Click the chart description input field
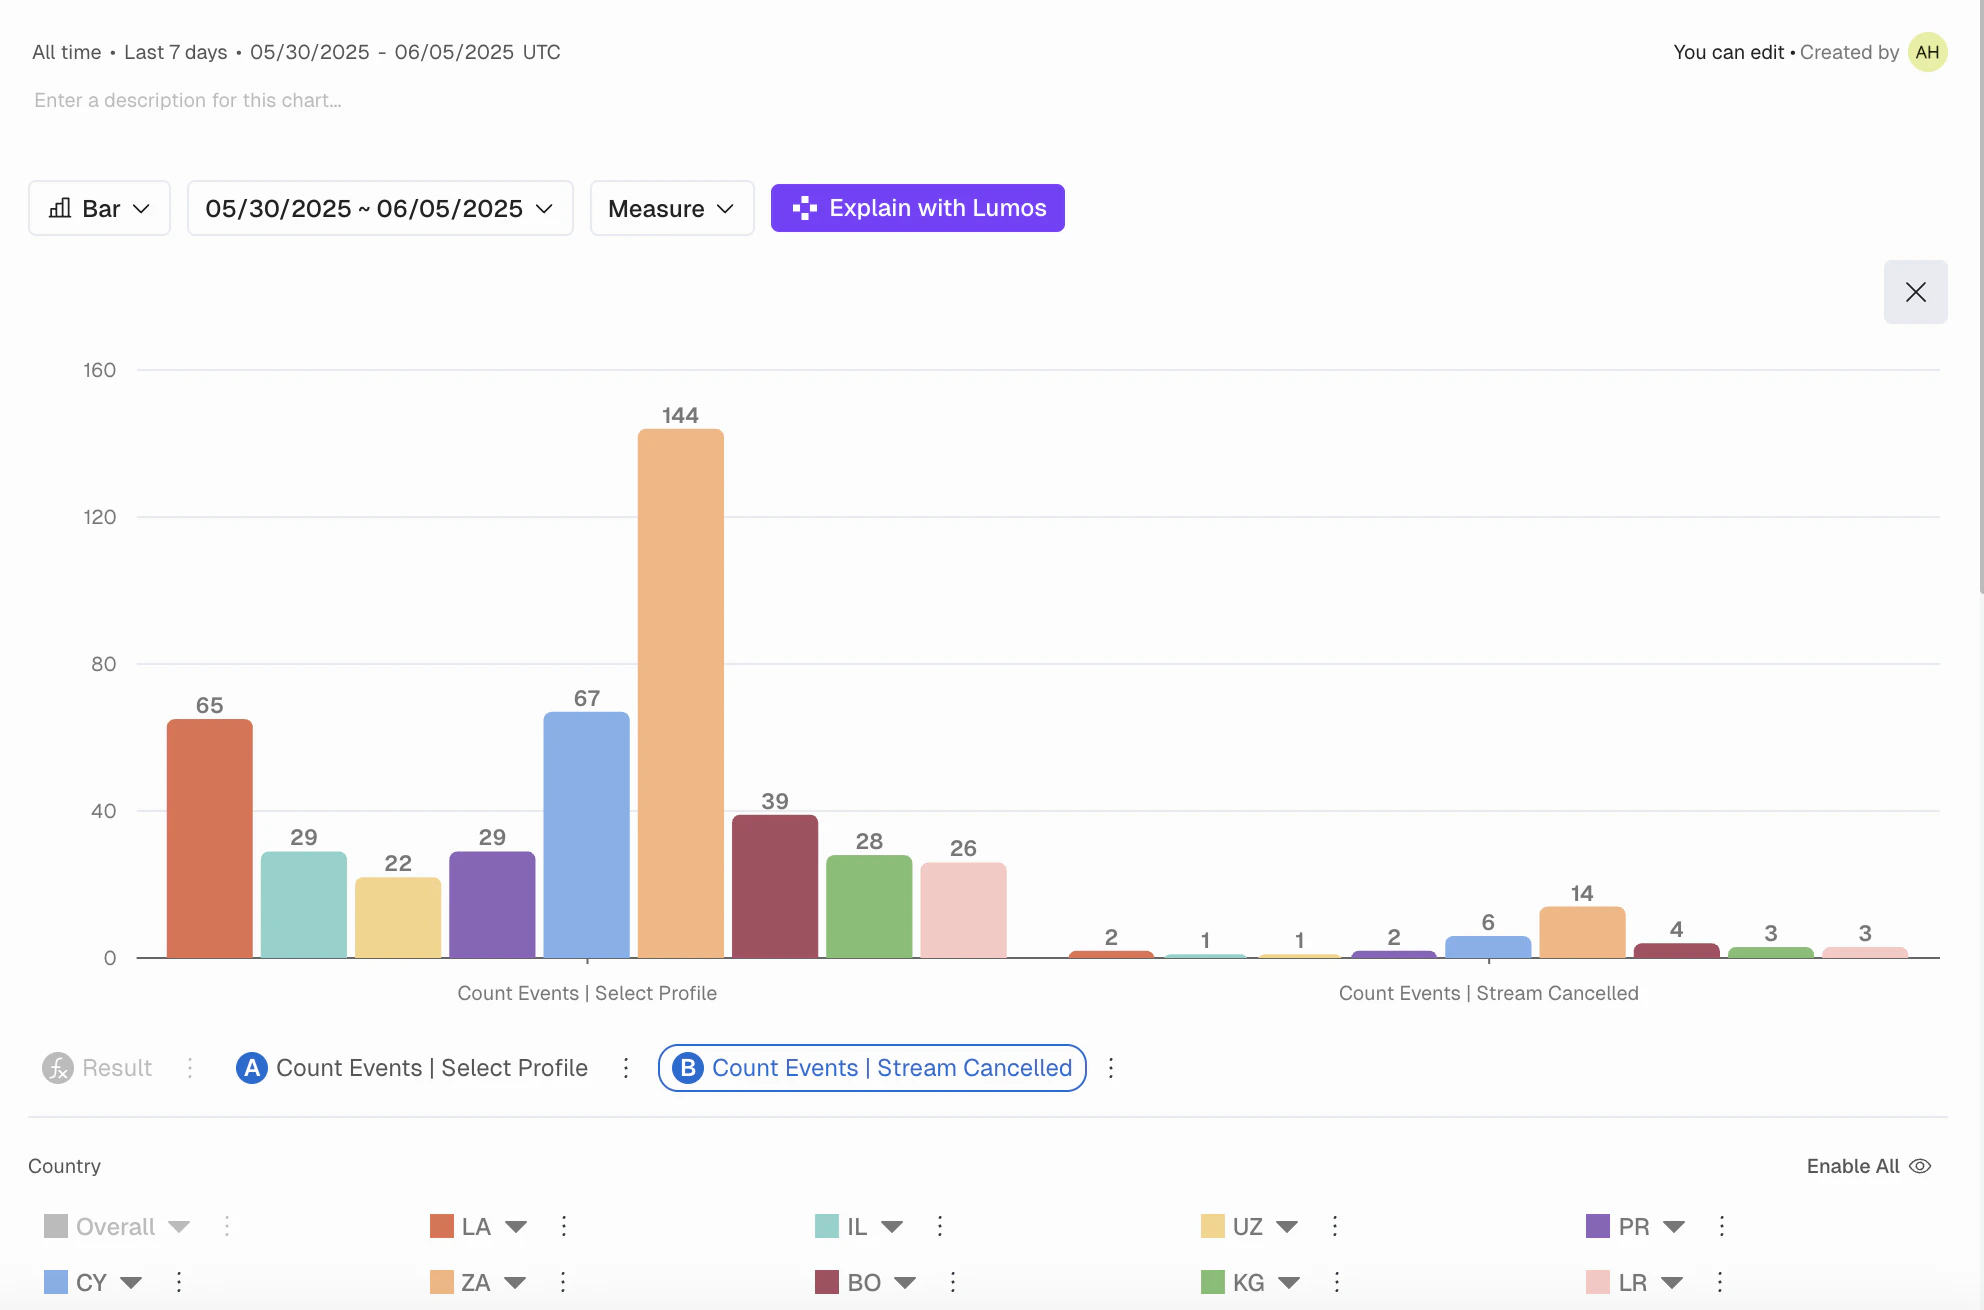Image resolution: width=1984 pixels, height=1310 pixels. (x=188, y=100)
